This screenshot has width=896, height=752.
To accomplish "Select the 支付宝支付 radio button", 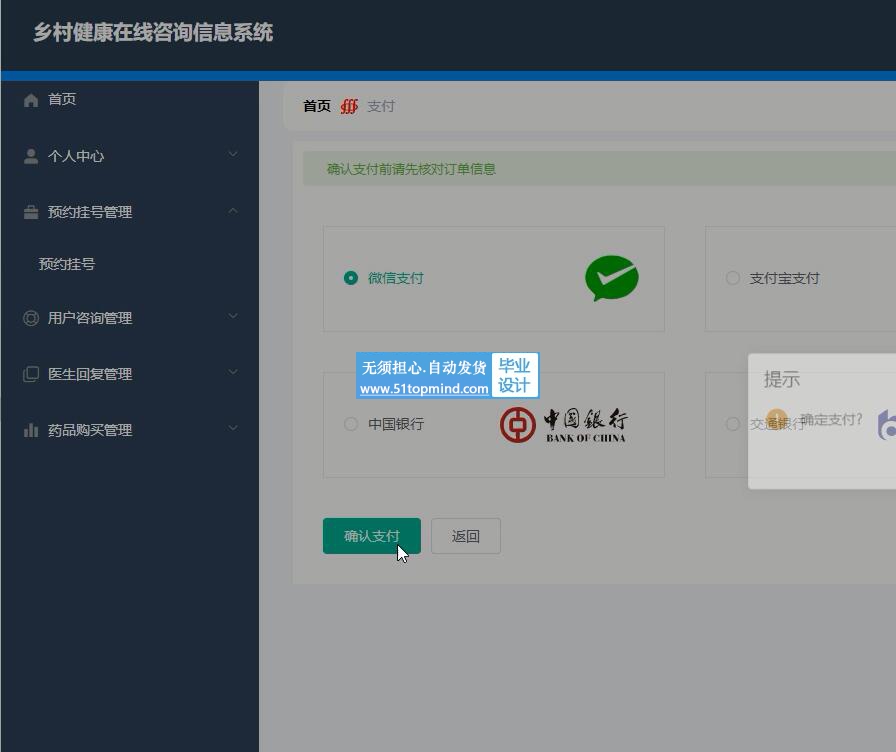I will [733, 278].
